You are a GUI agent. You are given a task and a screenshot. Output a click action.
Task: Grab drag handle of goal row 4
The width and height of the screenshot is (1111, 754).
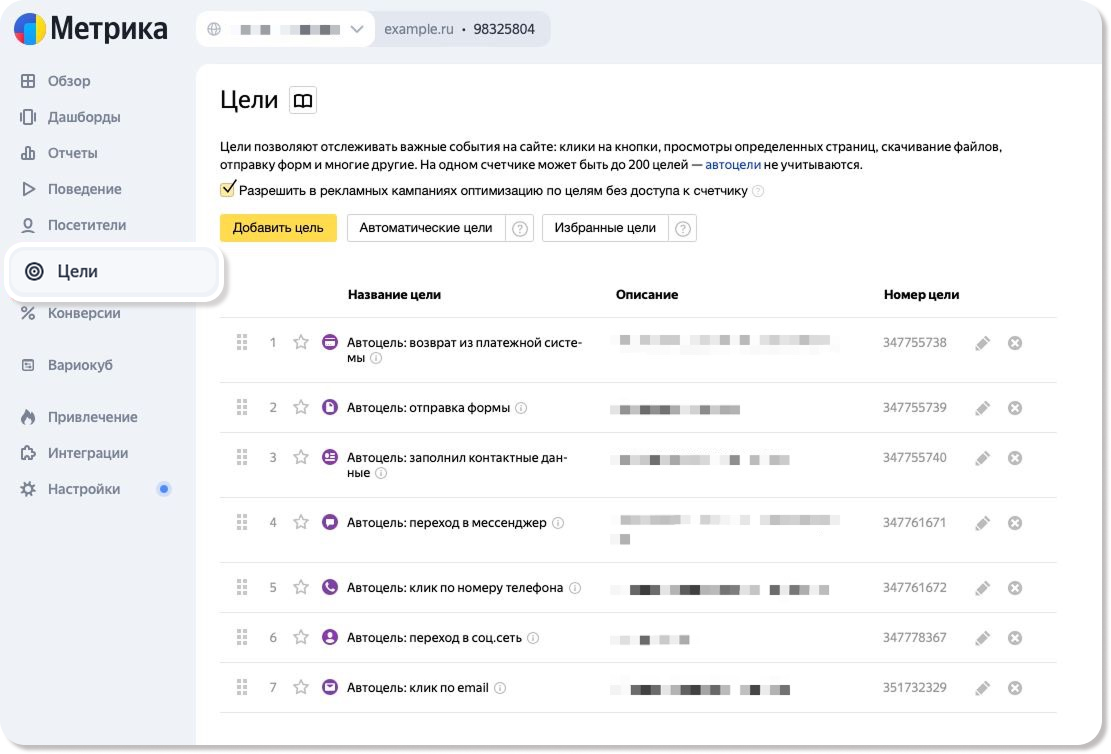(241, 523)
